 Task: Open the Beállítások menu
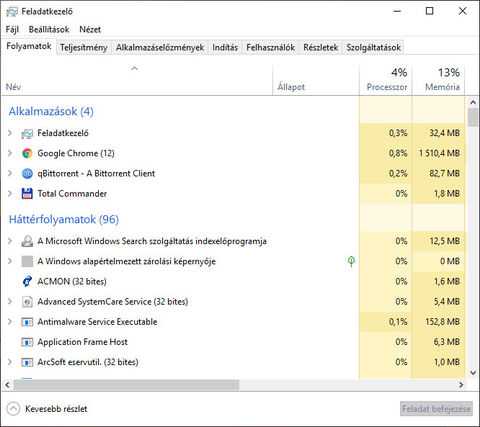[49, 30]
